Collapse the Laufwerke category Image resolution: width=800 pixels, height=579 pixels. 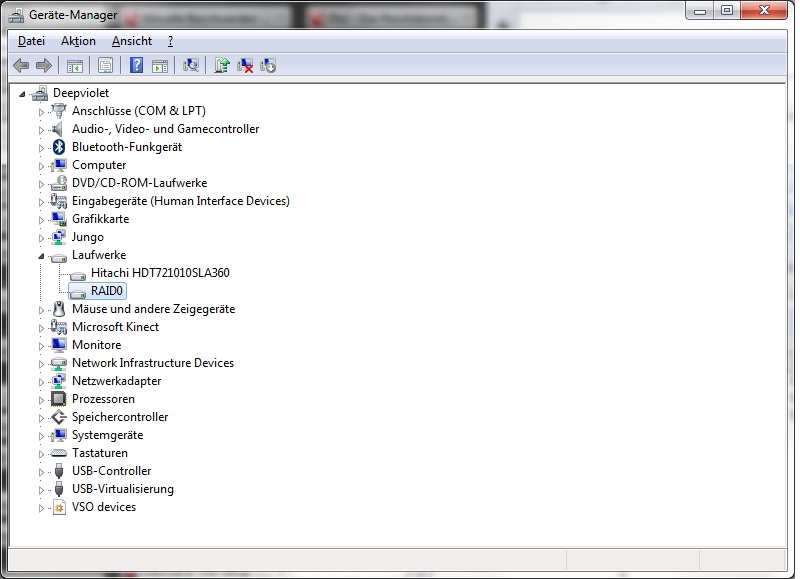coord(41,256)
